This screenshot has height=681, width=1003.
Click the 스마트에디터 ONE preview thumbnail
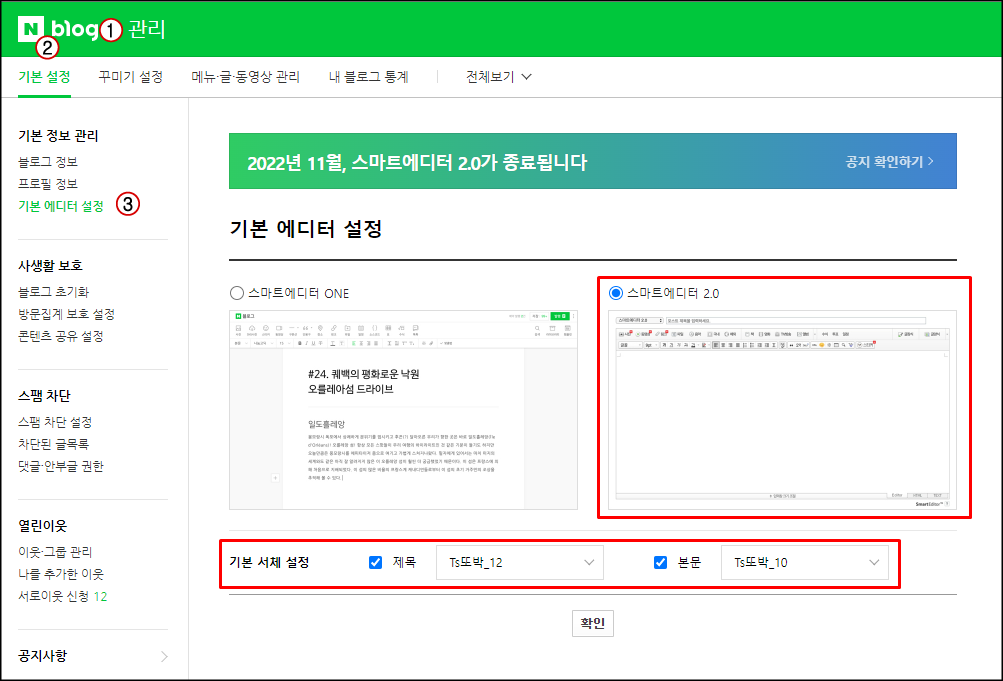pyautogui.click(x=404, y=410)
